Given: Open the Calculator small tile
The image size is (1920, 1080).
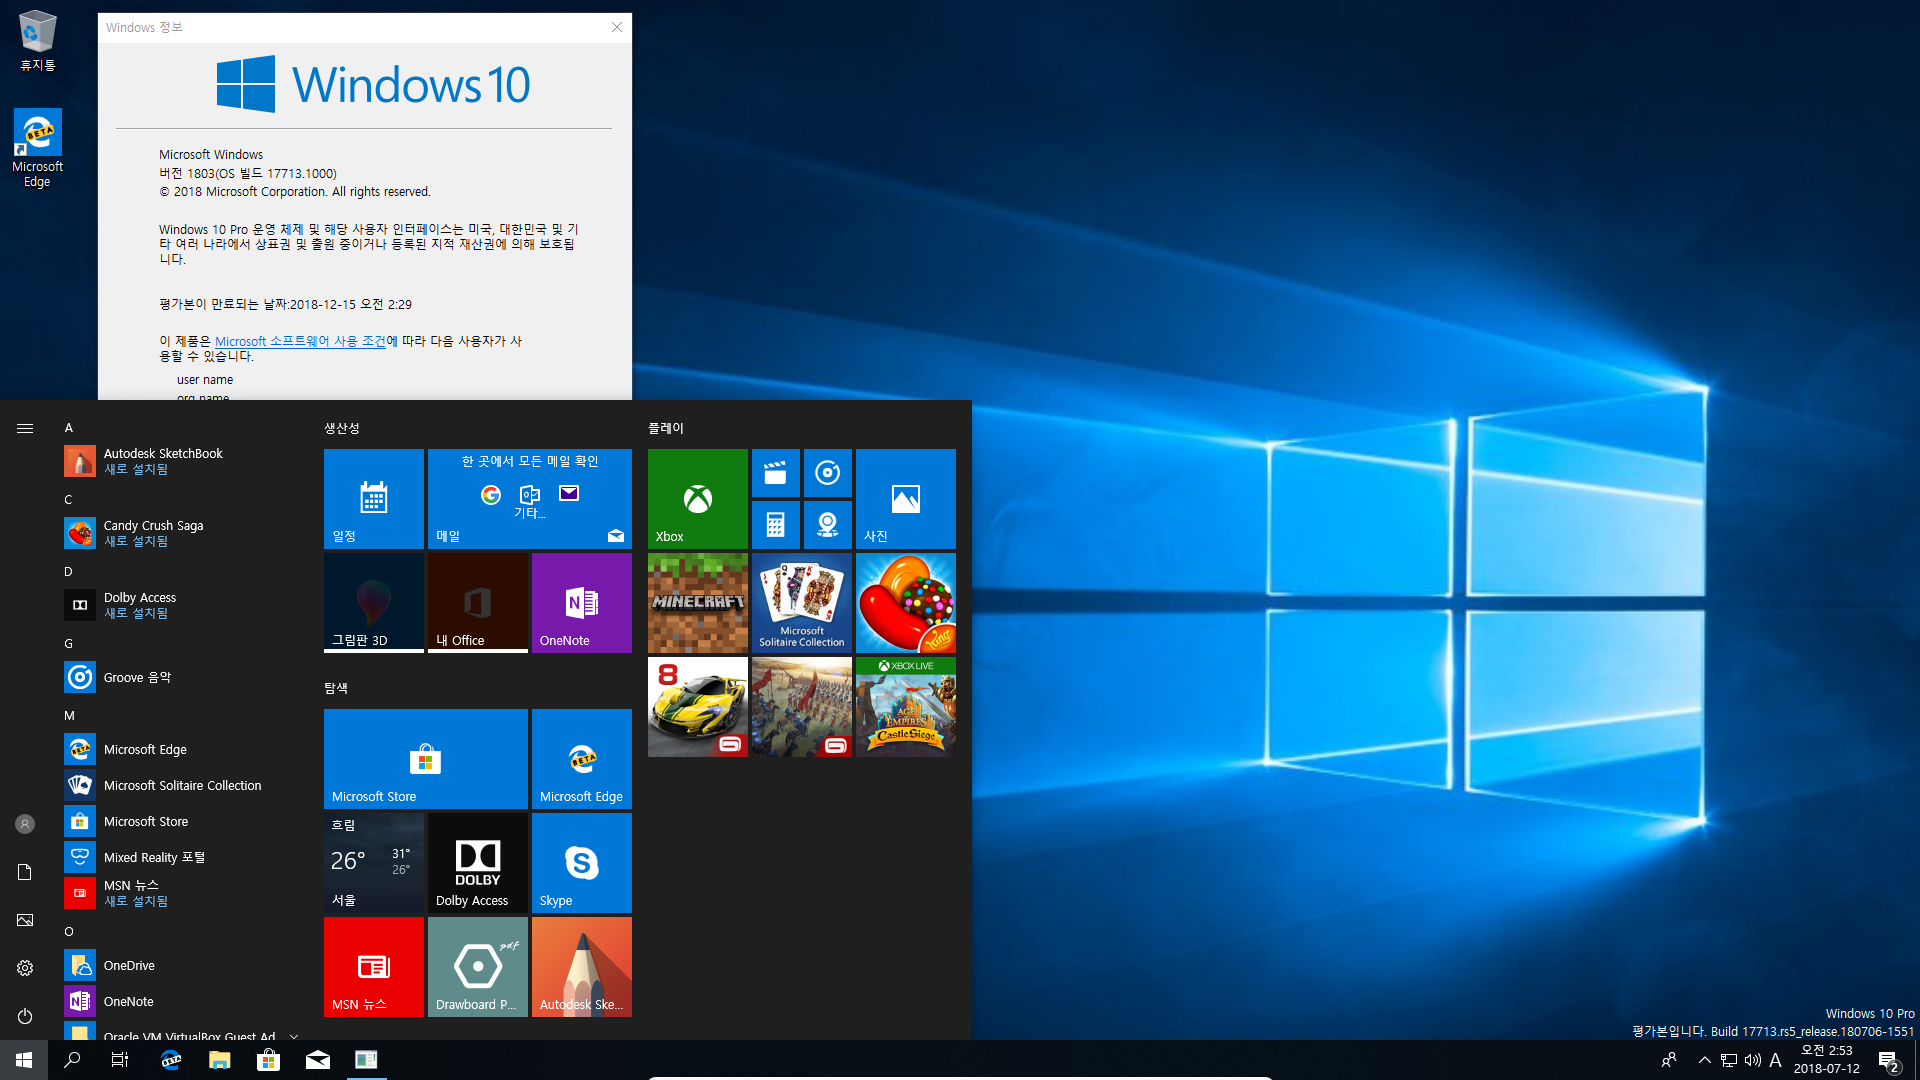Looking at the screenshot, I should tap(776, 525).
